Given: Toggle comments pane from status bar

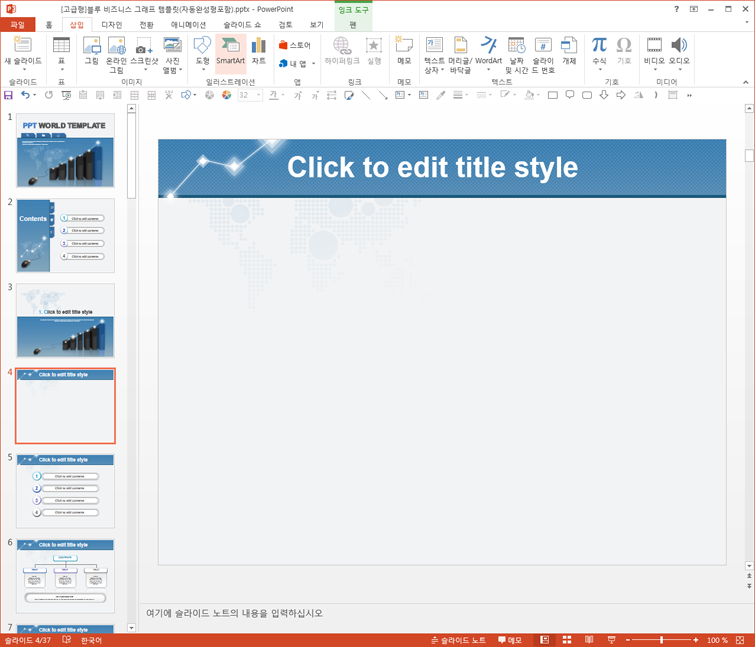Looking at the screenshot, I should 510,640.
